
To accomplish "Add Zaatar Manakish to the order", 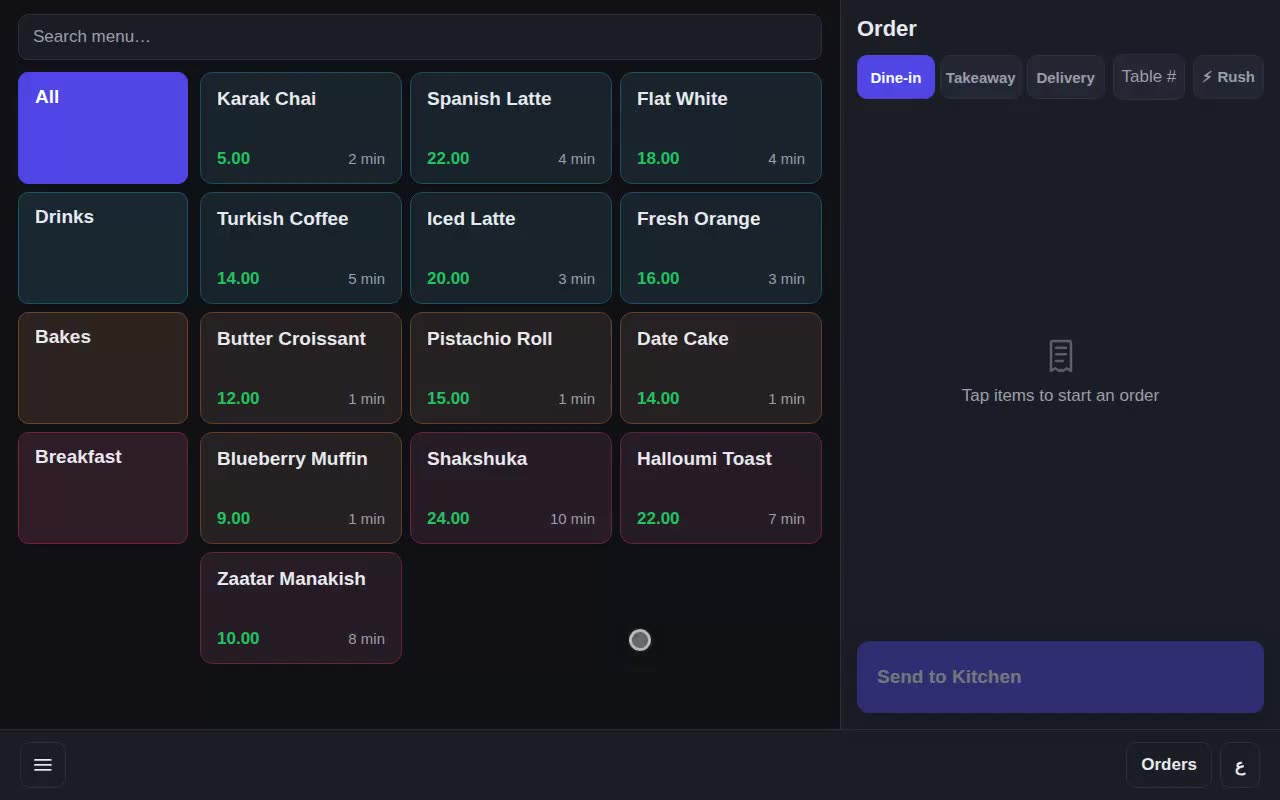I will point(301,608).
